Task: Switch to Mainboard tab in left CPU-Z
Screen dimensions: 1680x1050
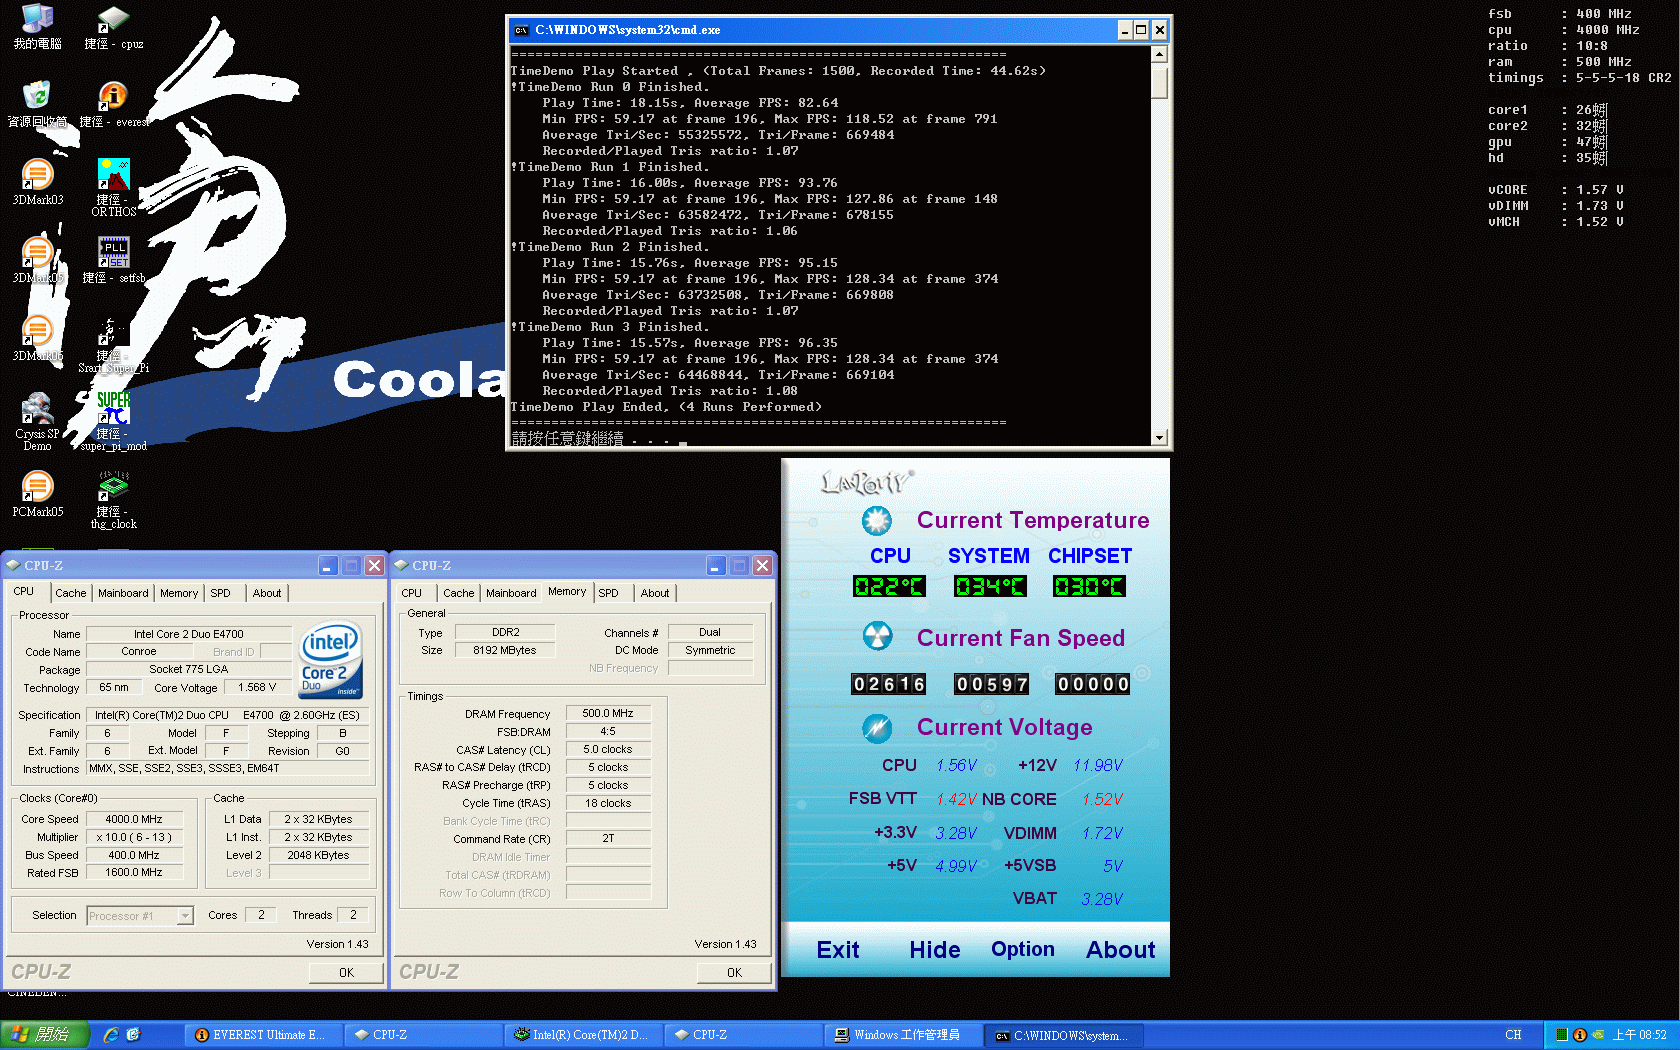Action: [x=123, y=593]
